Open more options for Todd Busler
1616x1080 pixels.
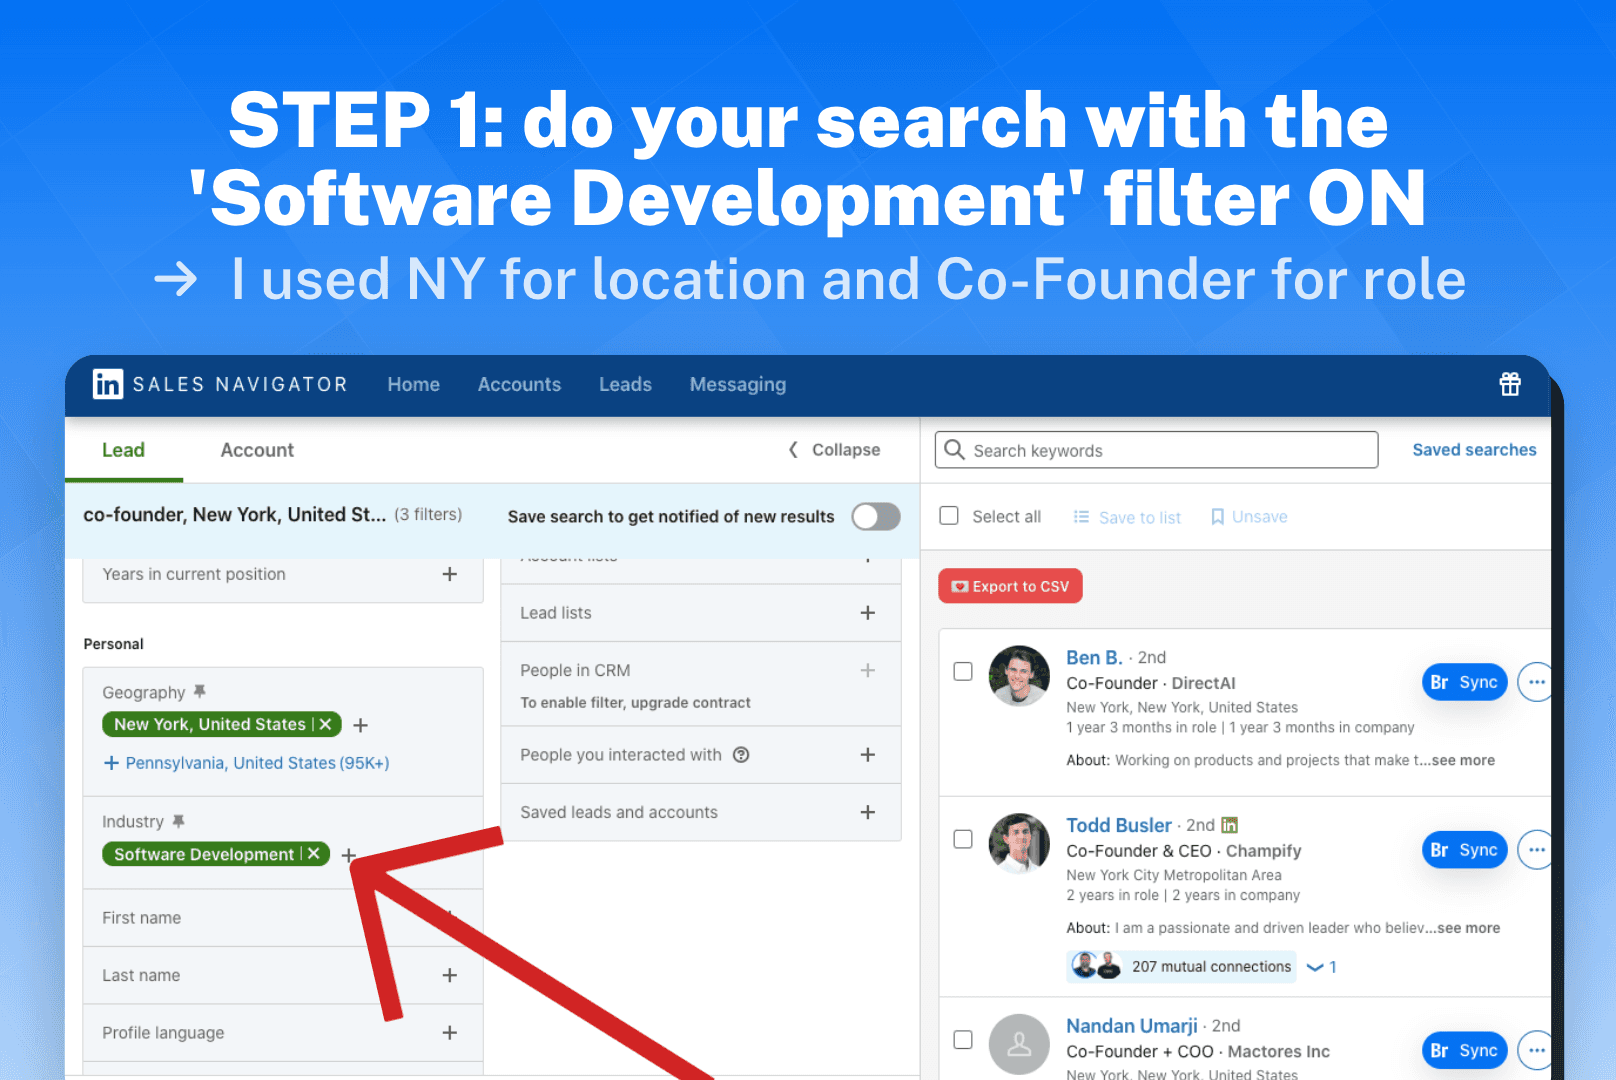1536,850
